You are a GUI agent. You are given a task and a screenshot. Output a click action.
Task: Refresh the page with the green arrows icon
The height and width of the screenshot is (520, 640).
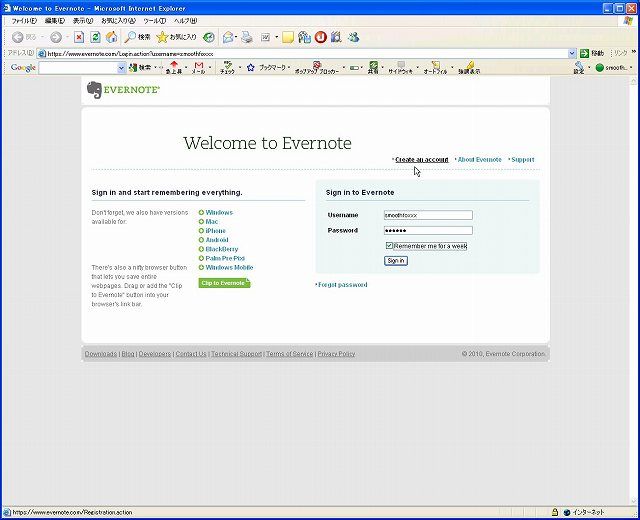point(96,37)
